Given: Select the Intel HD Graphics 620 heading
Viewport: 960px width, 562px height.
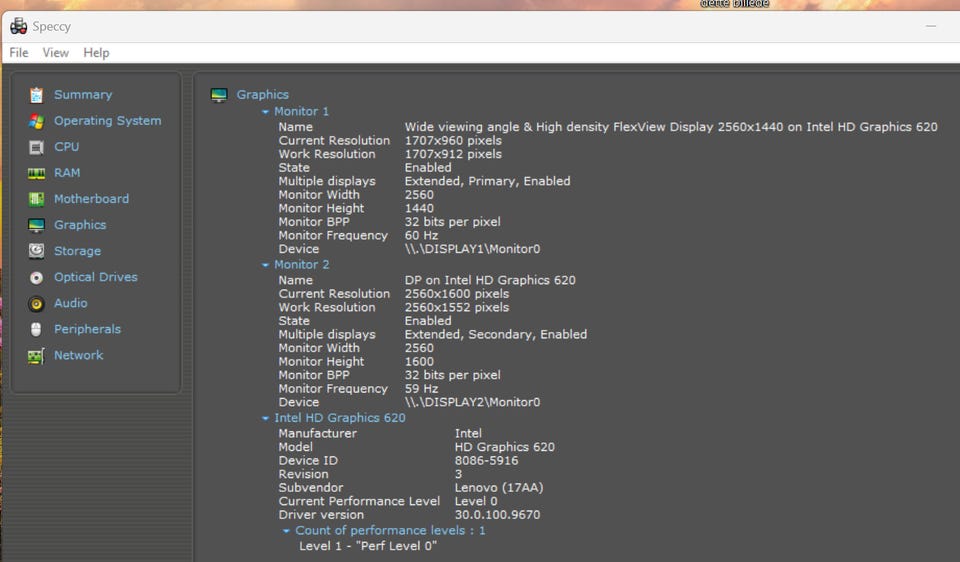Looking at the screenshot, I should pyautogui.click(x=340, y=418).
